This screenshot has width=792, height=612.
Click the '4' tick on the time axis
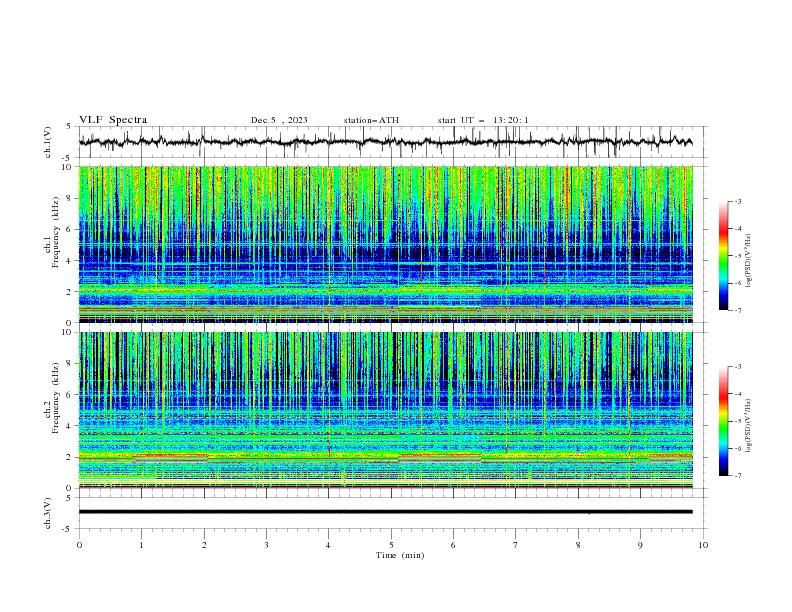tap(328, 545)
